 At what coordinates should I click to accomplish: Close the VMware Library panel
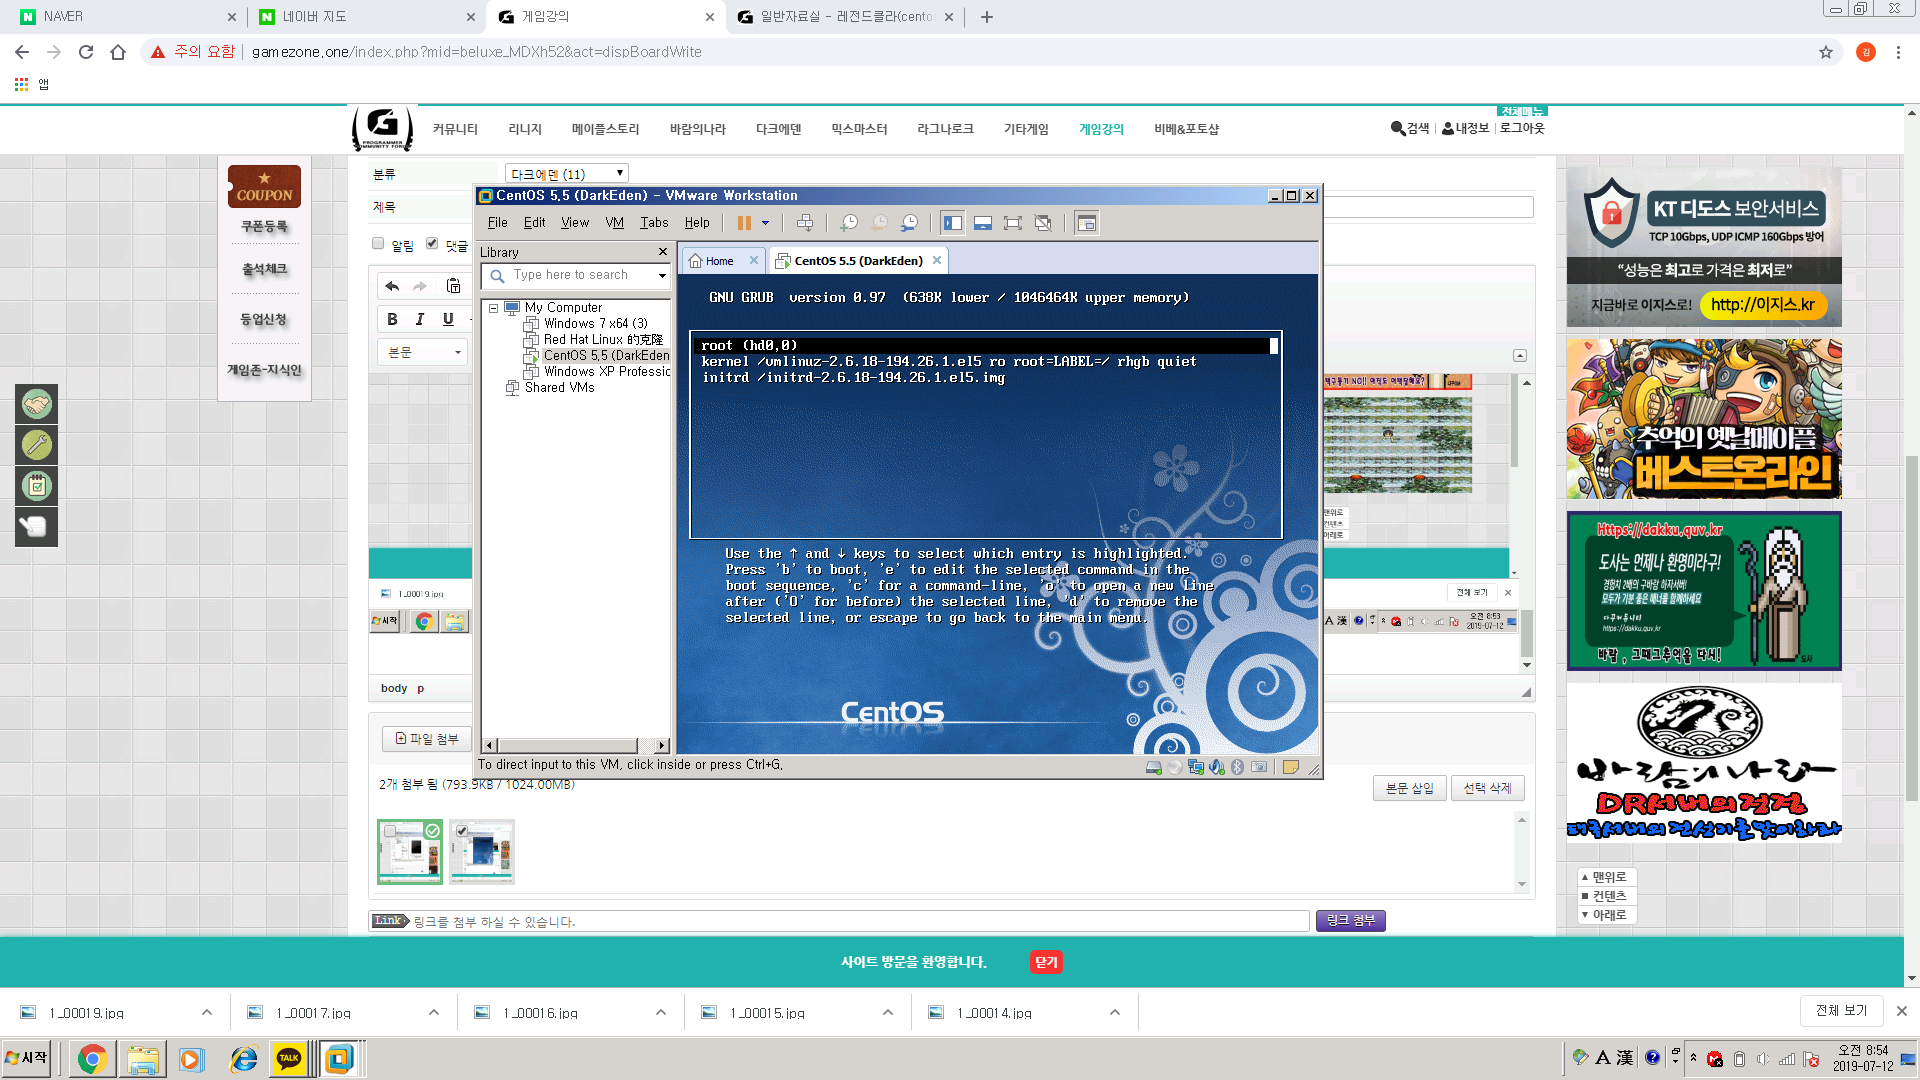point(662,252)
